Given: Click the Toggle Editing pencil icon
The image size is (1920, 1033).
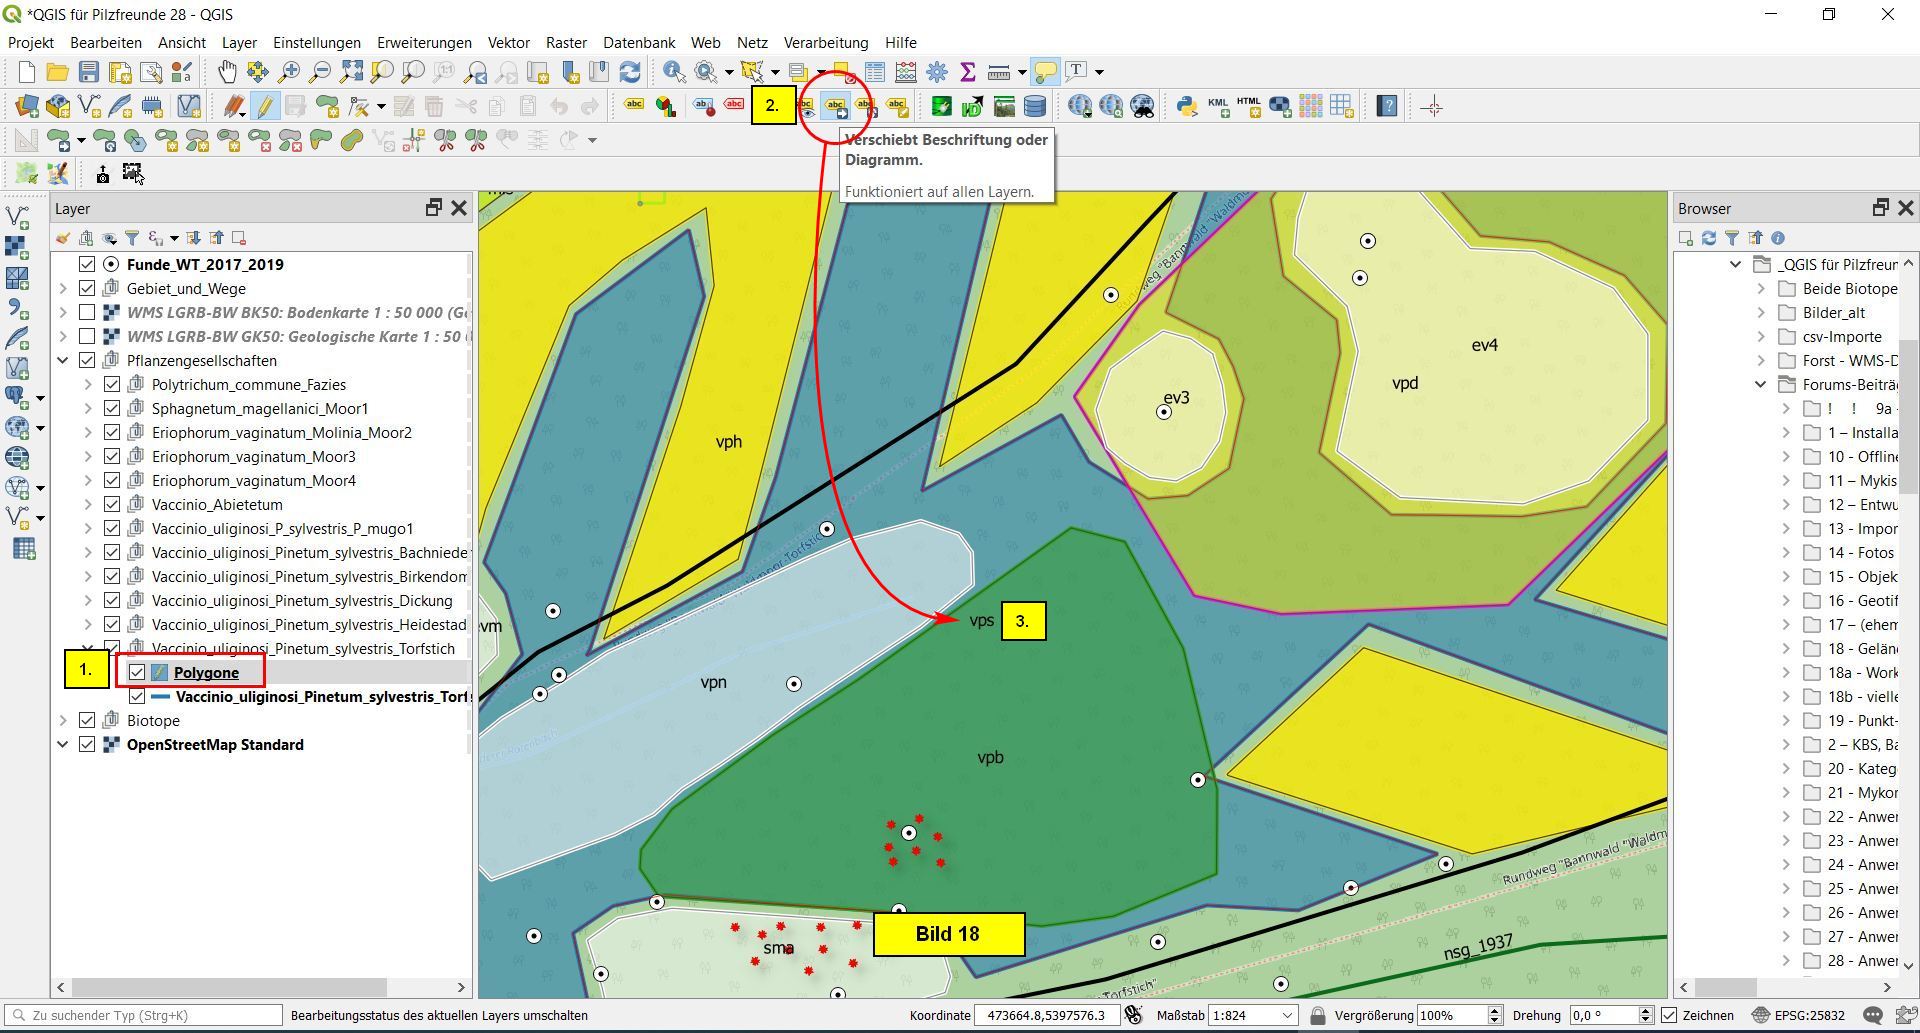Looking at the screenshot, I should (x=265, y=107).
